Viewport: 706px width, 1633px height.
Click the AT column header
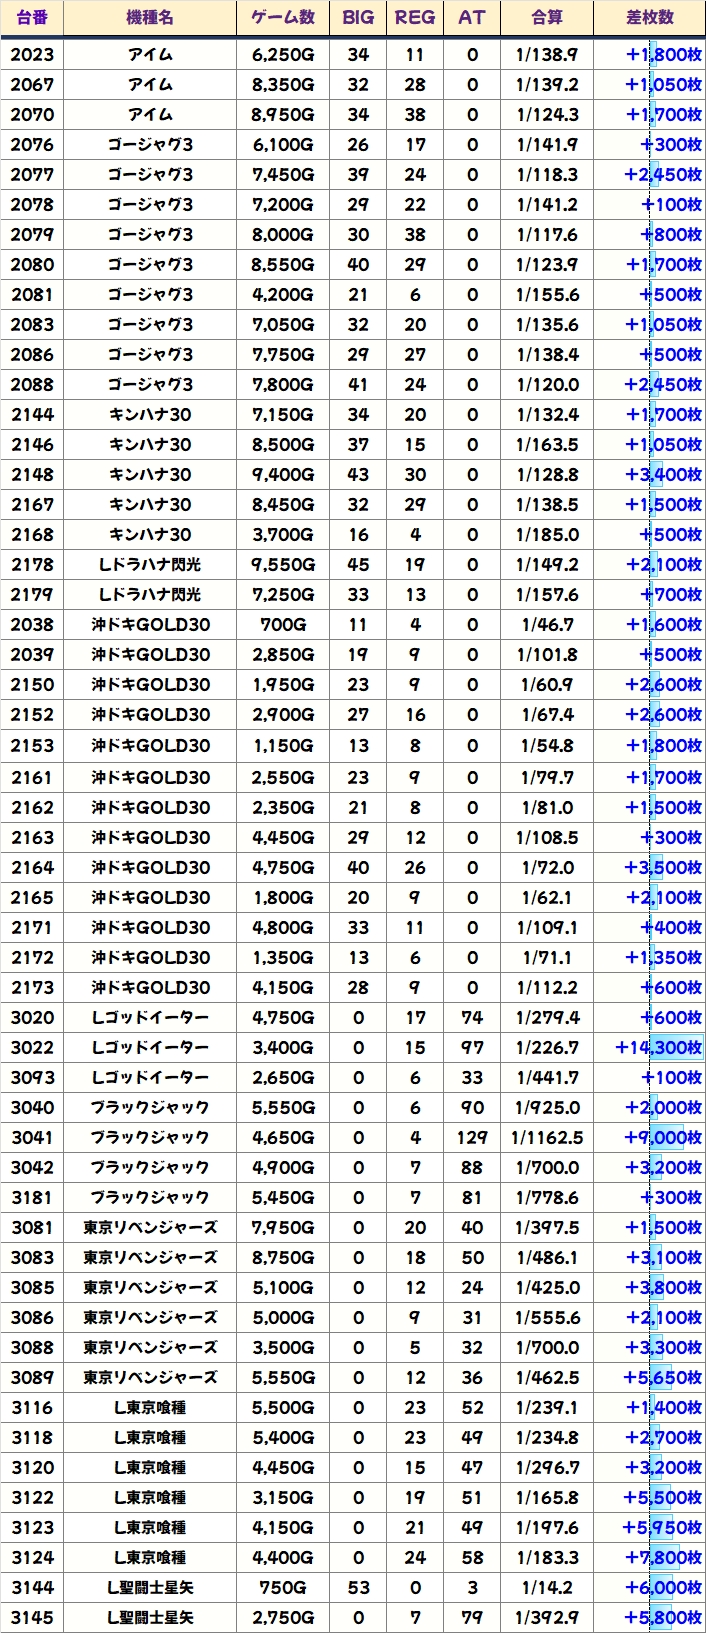[472, 18]
